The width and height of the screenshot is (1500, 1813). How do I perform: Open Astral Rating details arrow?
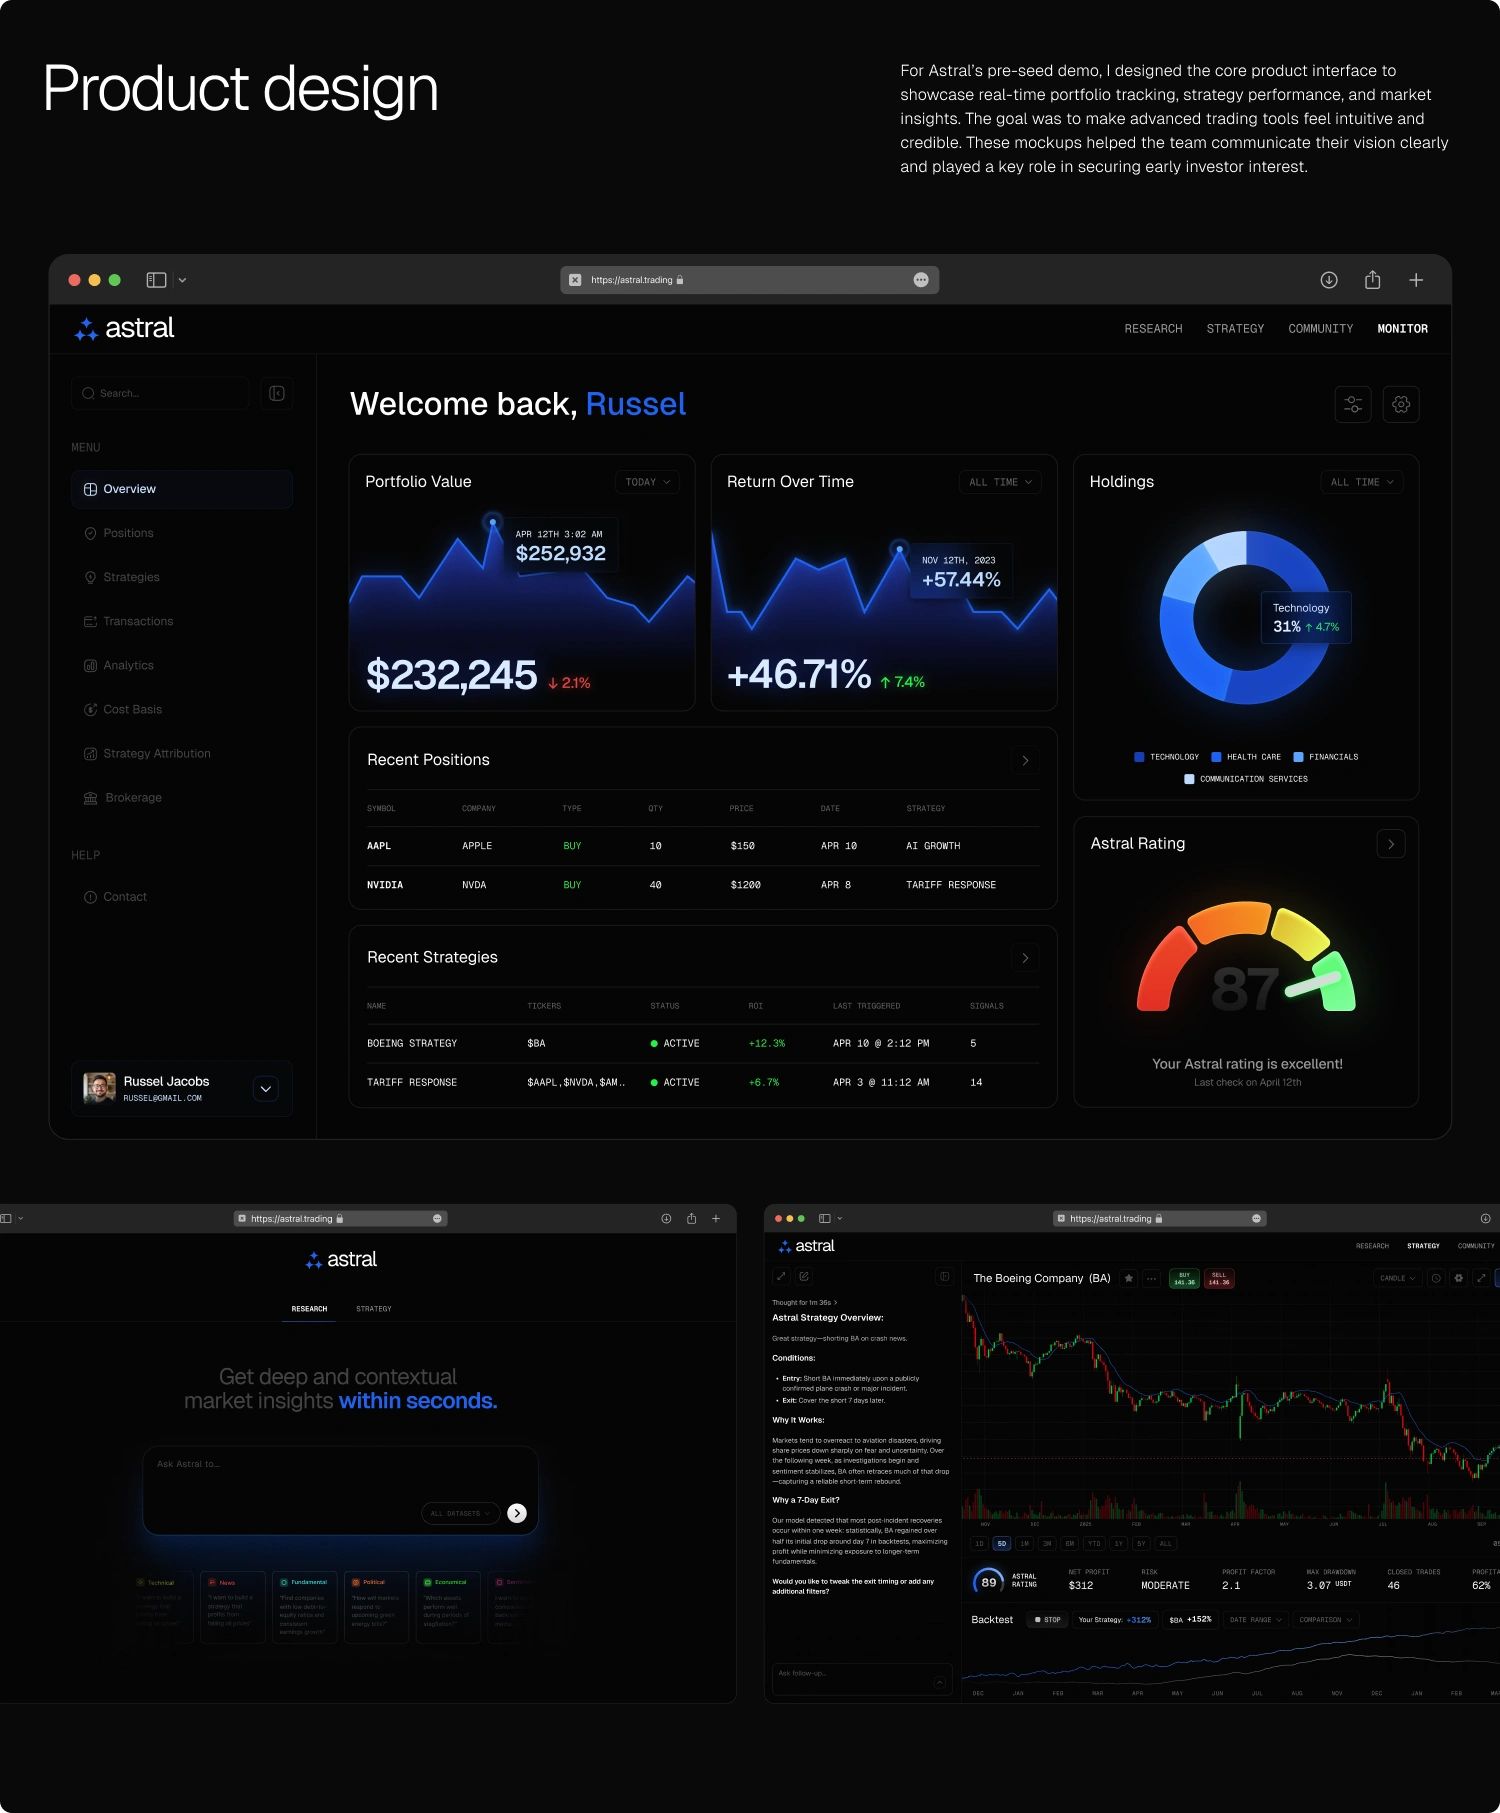point(1391,844)
